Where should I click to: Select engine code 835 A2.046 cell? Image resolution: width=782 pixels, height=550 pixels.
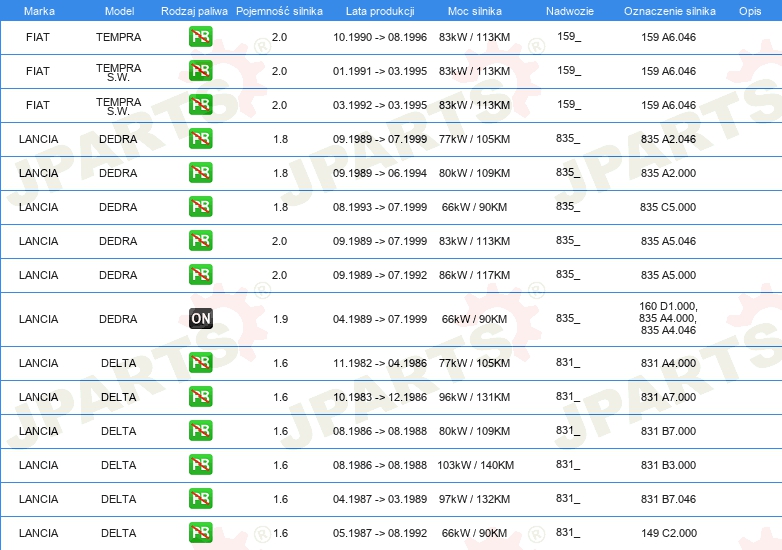[x=668, y=139]
